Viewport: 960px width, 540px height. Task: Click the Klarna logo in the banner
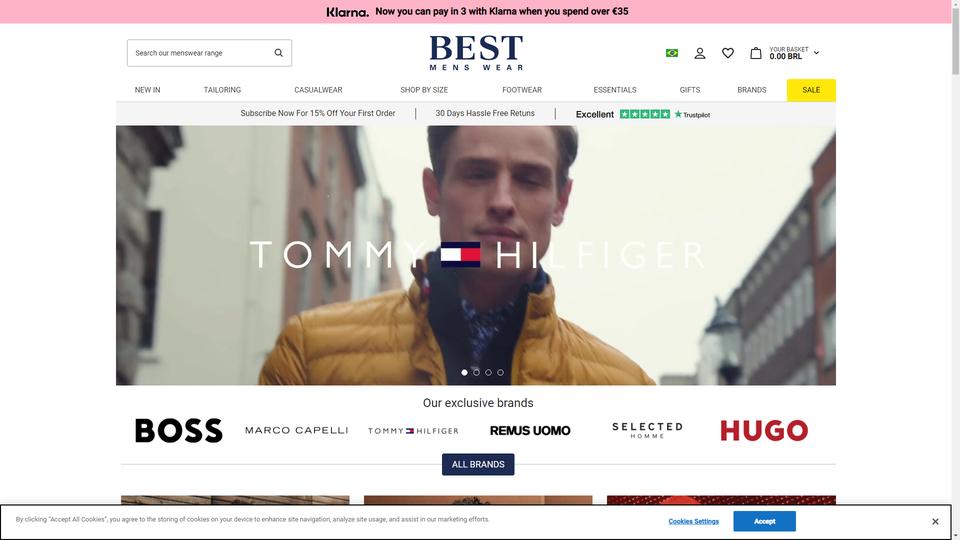[x=347, y=12]
